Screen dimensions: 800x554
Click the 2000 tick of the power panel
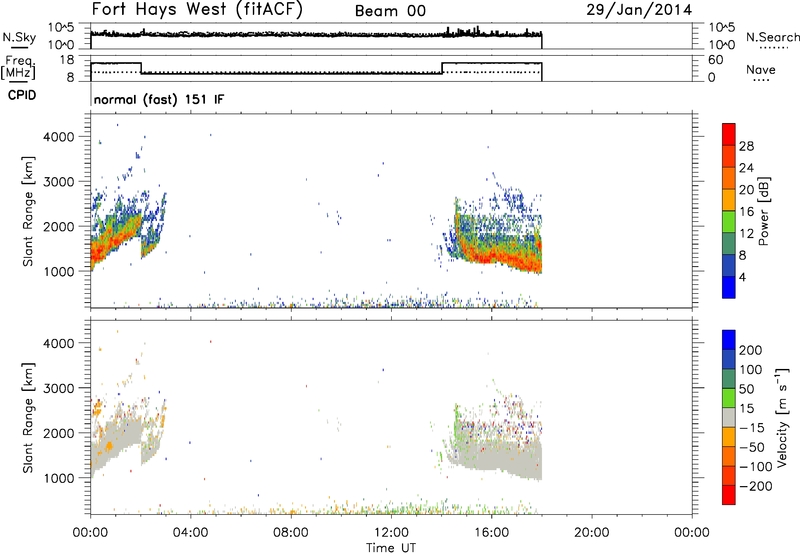tap(59, 226)
